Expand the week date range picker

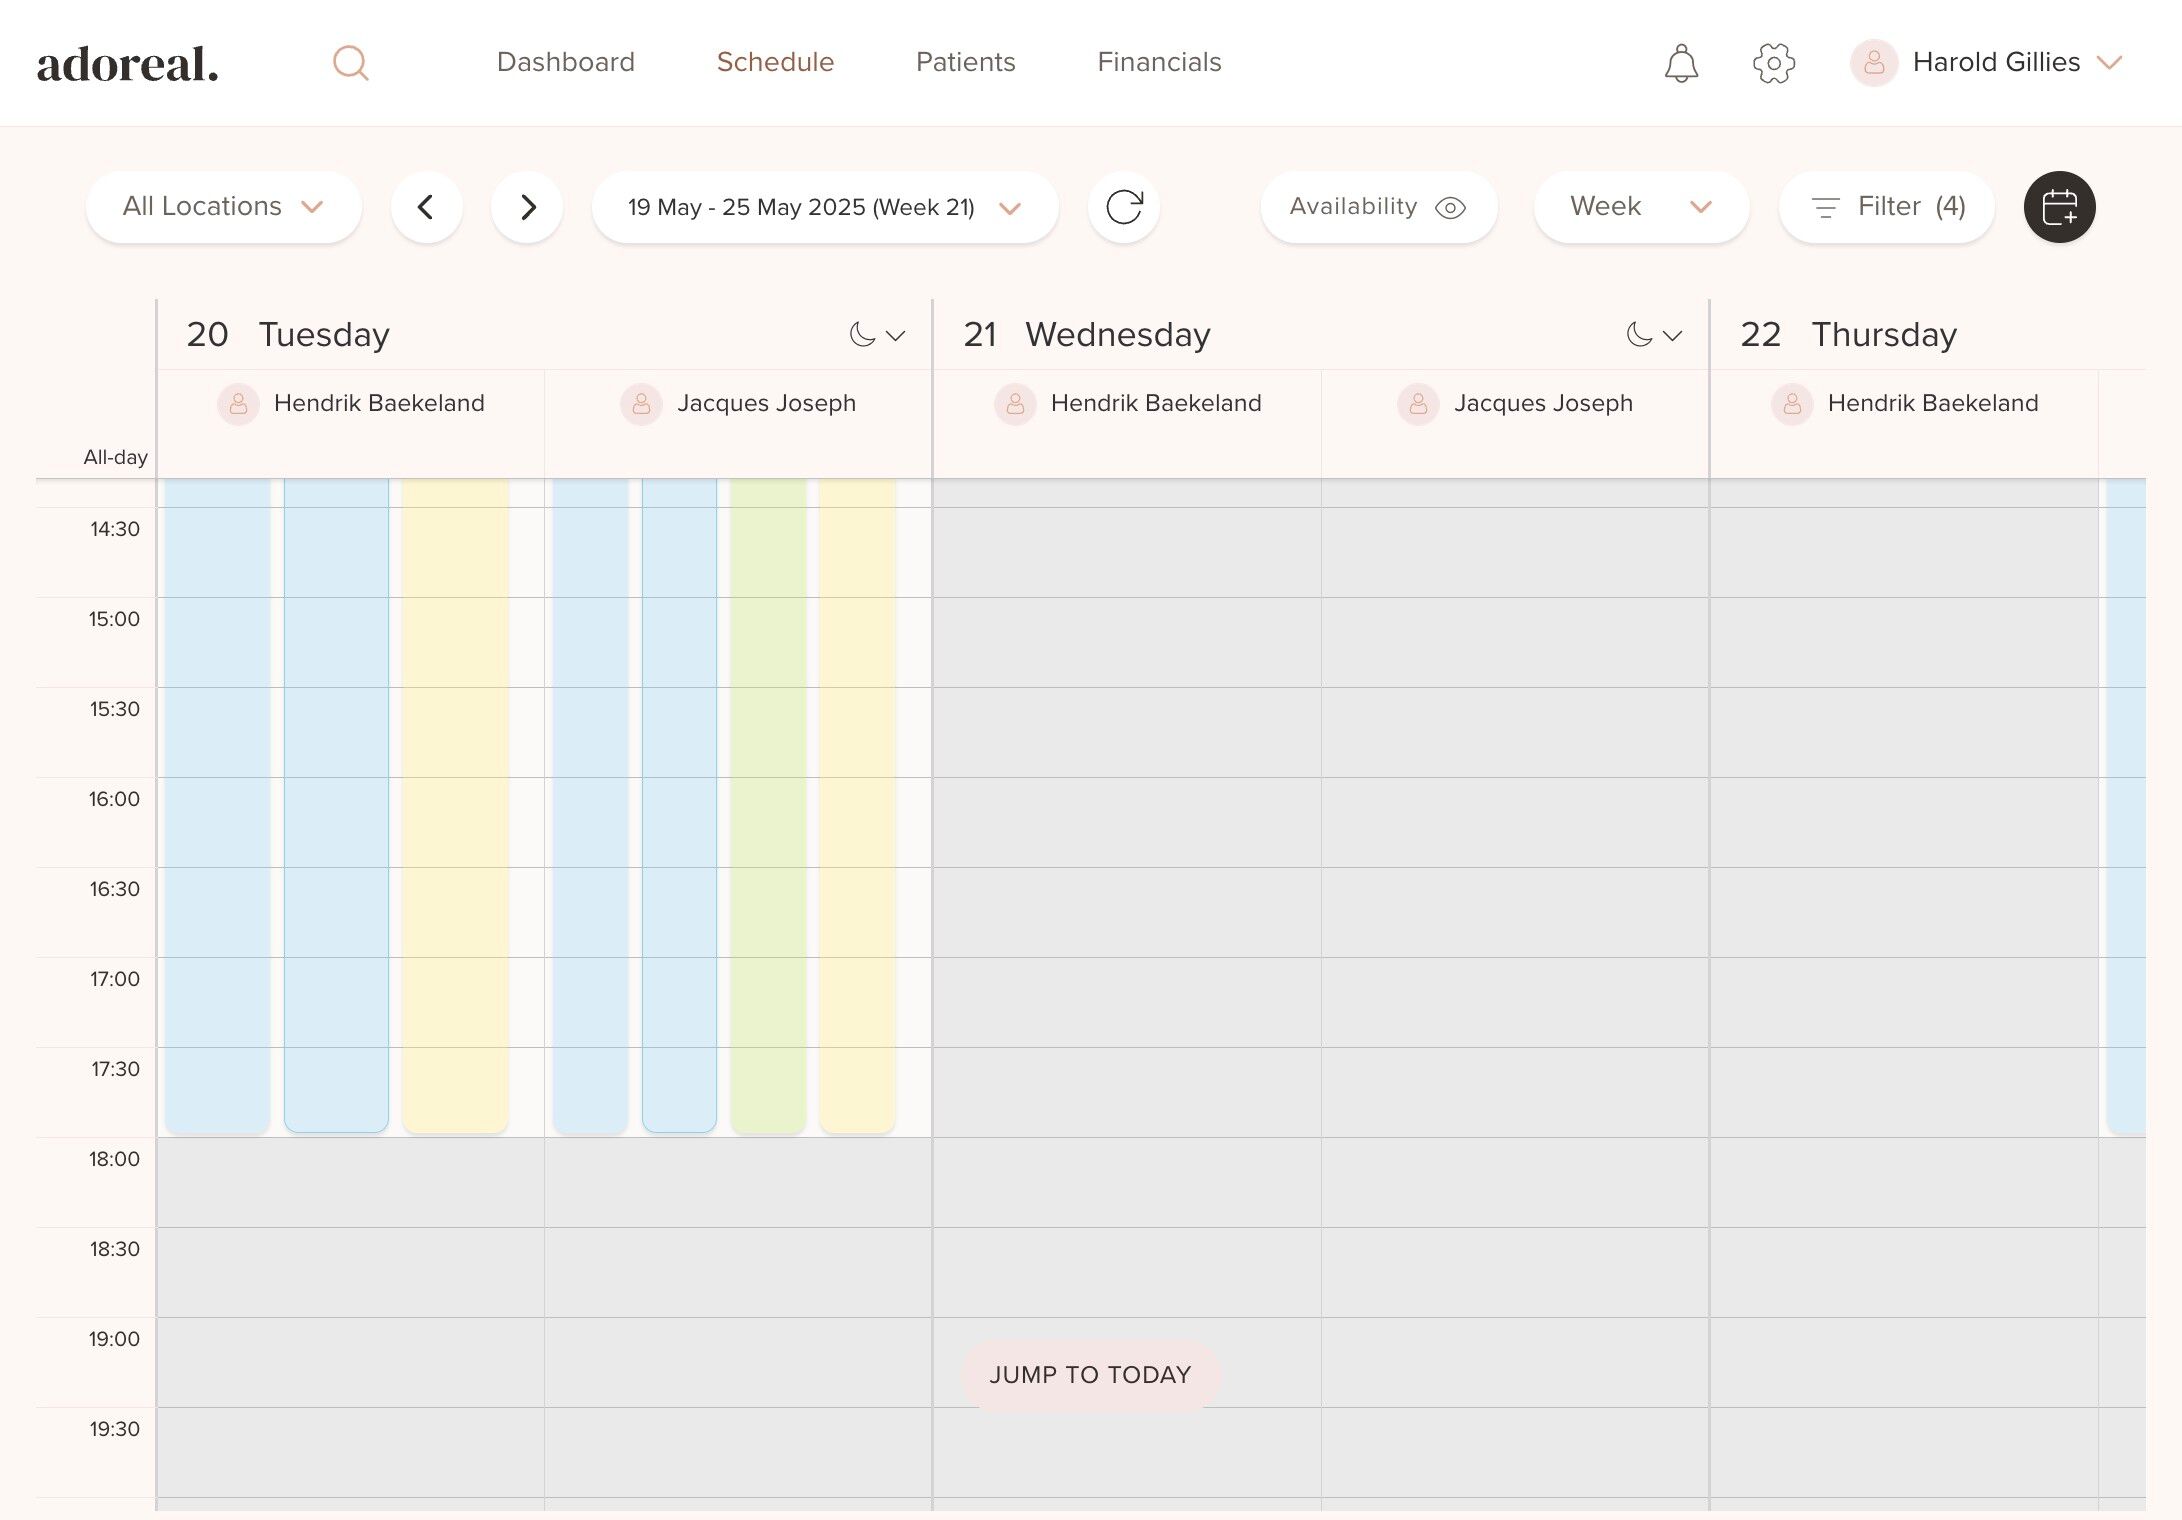(824, 207)
